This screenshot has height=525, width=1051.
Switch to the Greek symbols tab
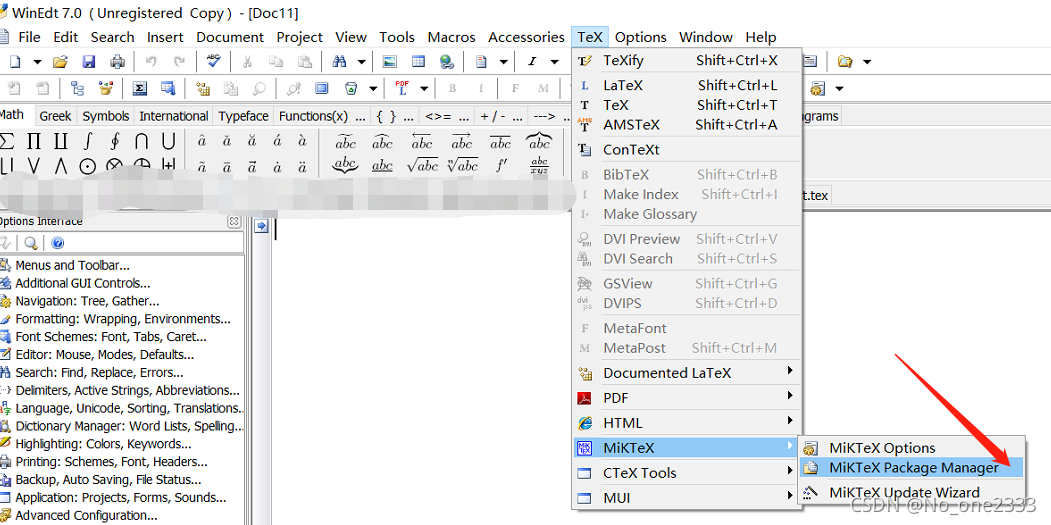(x=55, y=116)
